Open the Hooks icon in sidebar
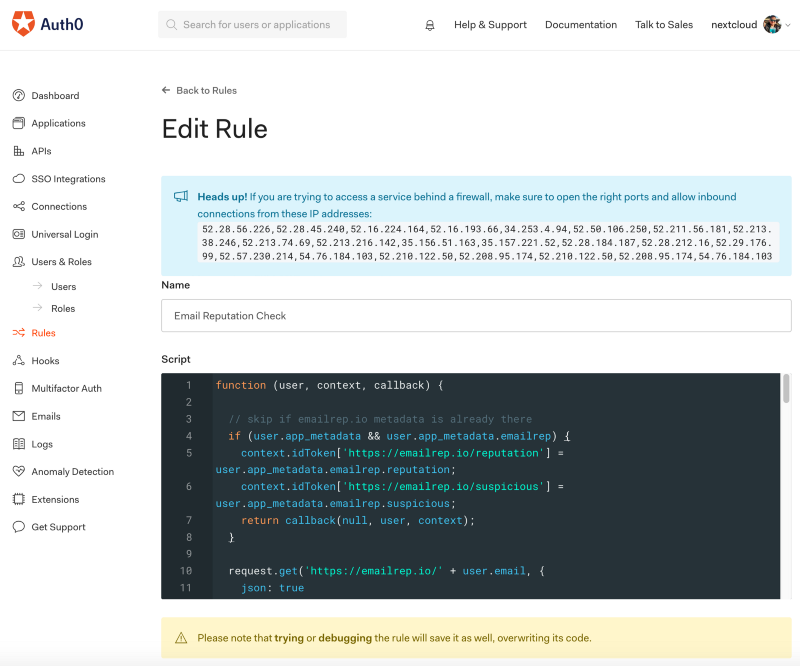This screenshot has width=800, height=666. click(18, 360)
